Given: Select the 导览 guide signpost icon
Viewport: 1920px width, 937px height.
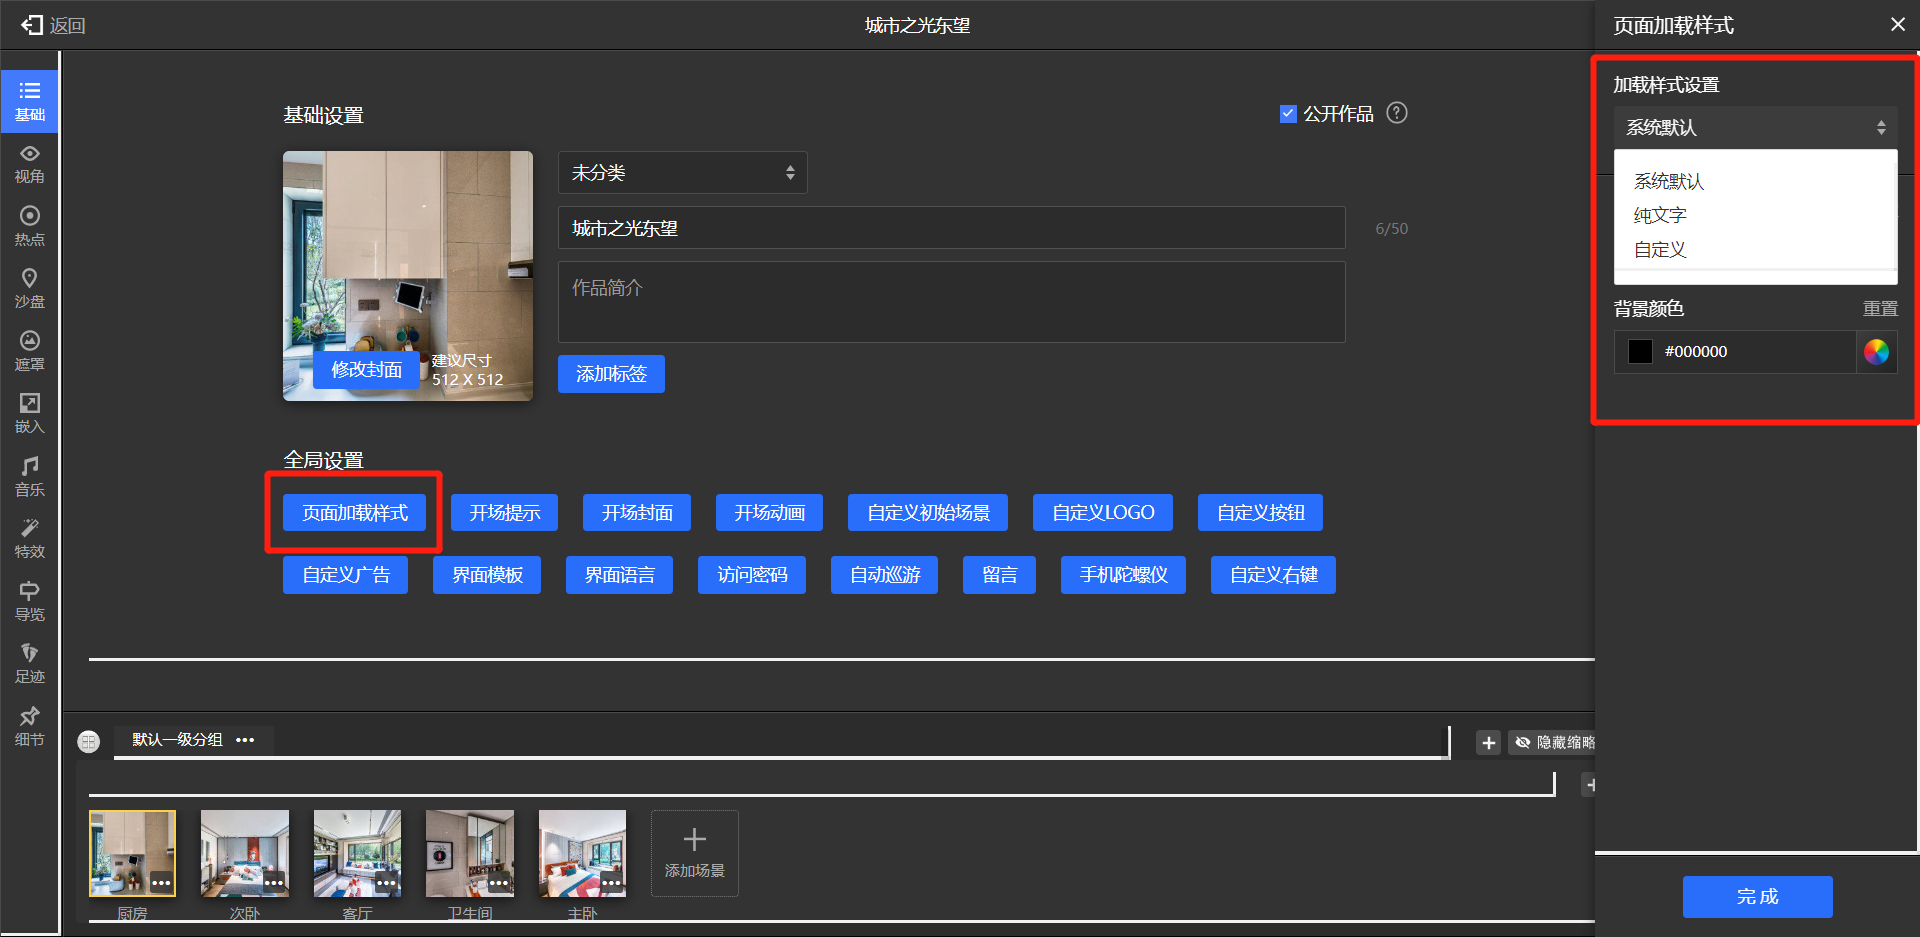Looking at the screenshot, I should [30, 601].
